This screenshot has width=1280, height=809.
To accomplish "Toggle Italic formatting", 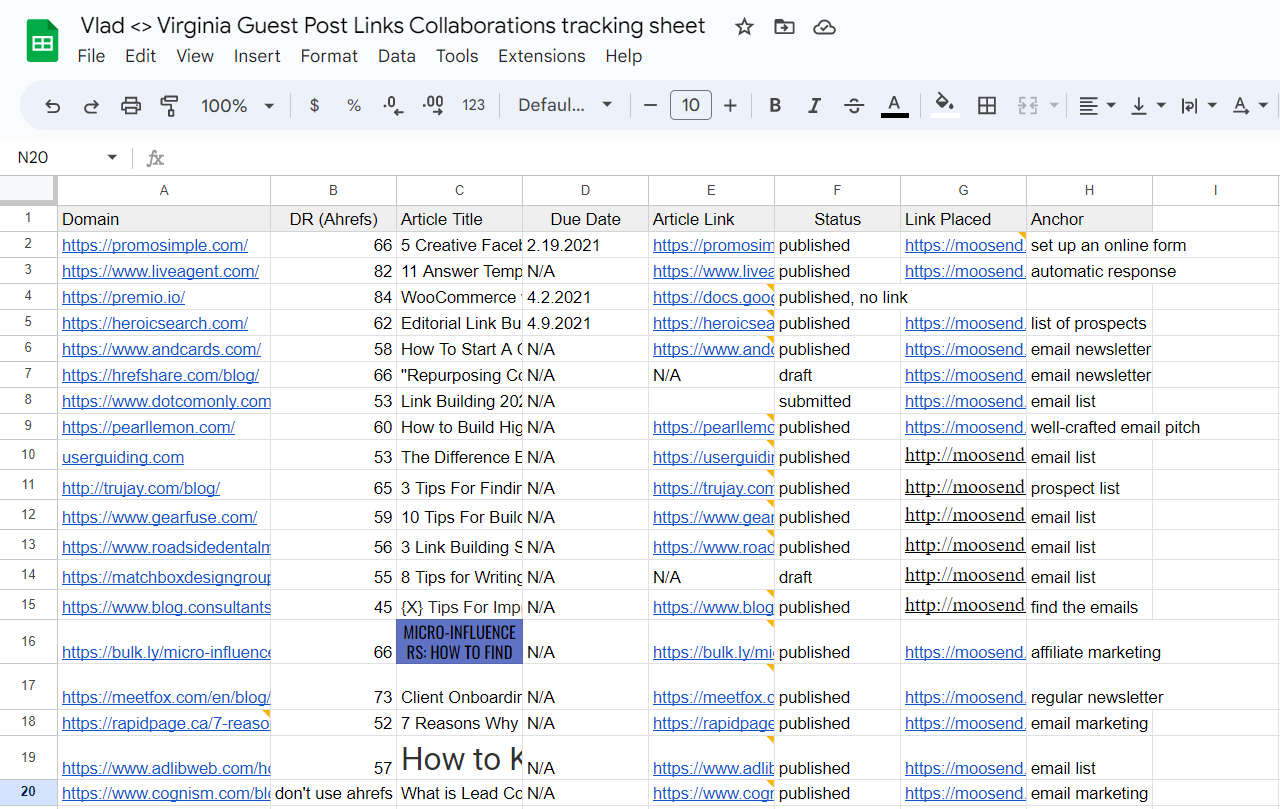I will pyautogui.click(x=814, y=105).
